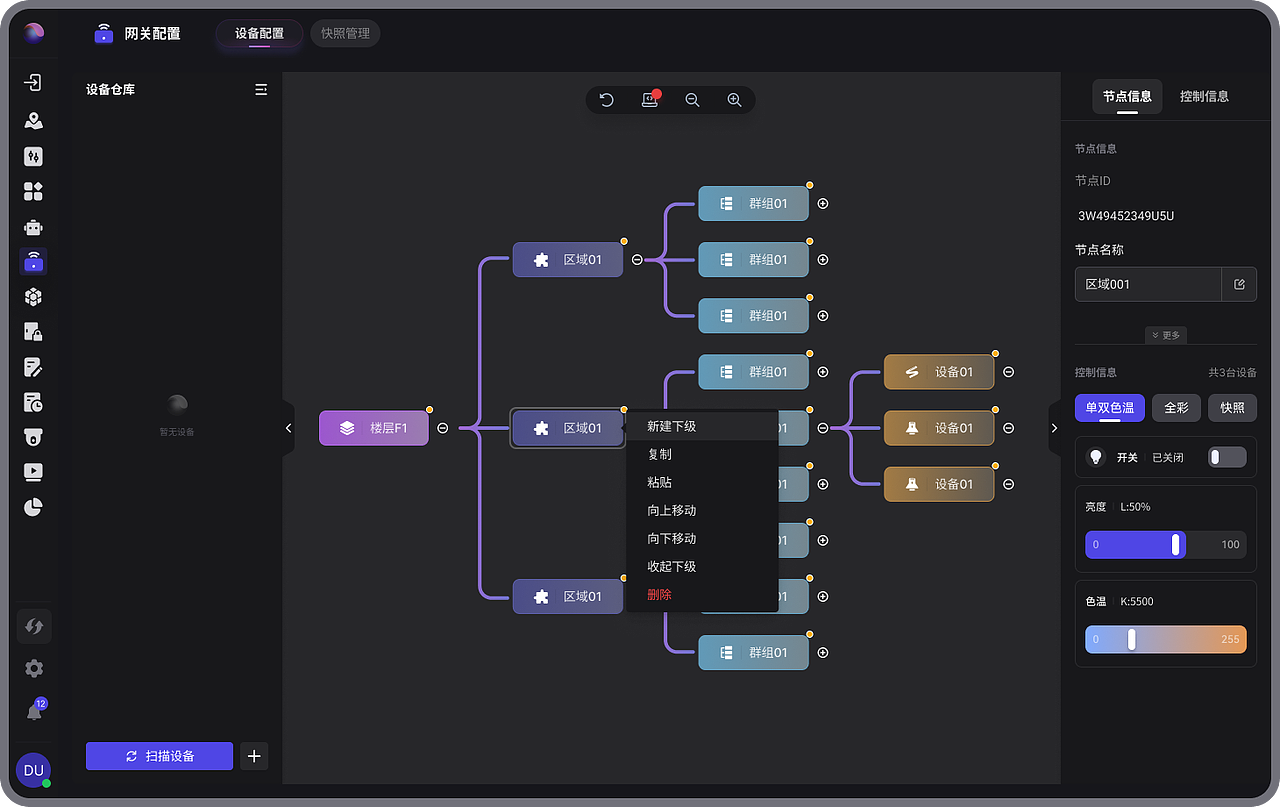Viewport: 1280px width, 807px height.
Task: Switch to the 设备配置 tab
Action: tap(260, 33)
